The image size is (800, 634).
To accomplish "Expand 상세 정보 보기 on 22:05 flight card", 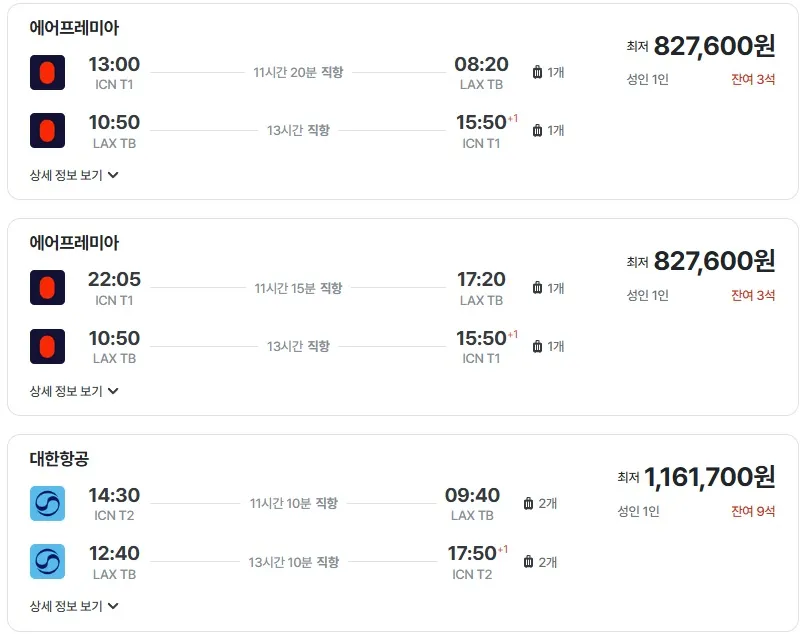I will click(74, 391).
